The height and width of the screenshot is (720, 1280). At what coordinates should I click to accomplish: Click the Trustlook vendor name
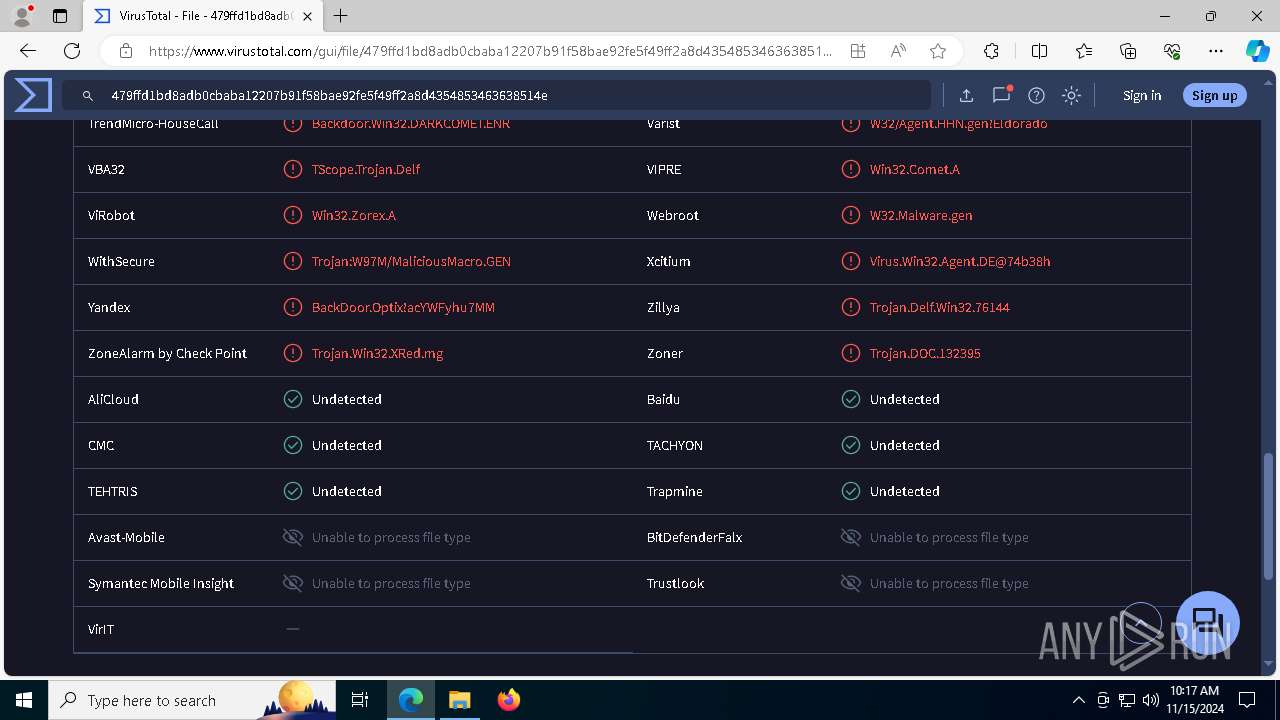[675, 583]
